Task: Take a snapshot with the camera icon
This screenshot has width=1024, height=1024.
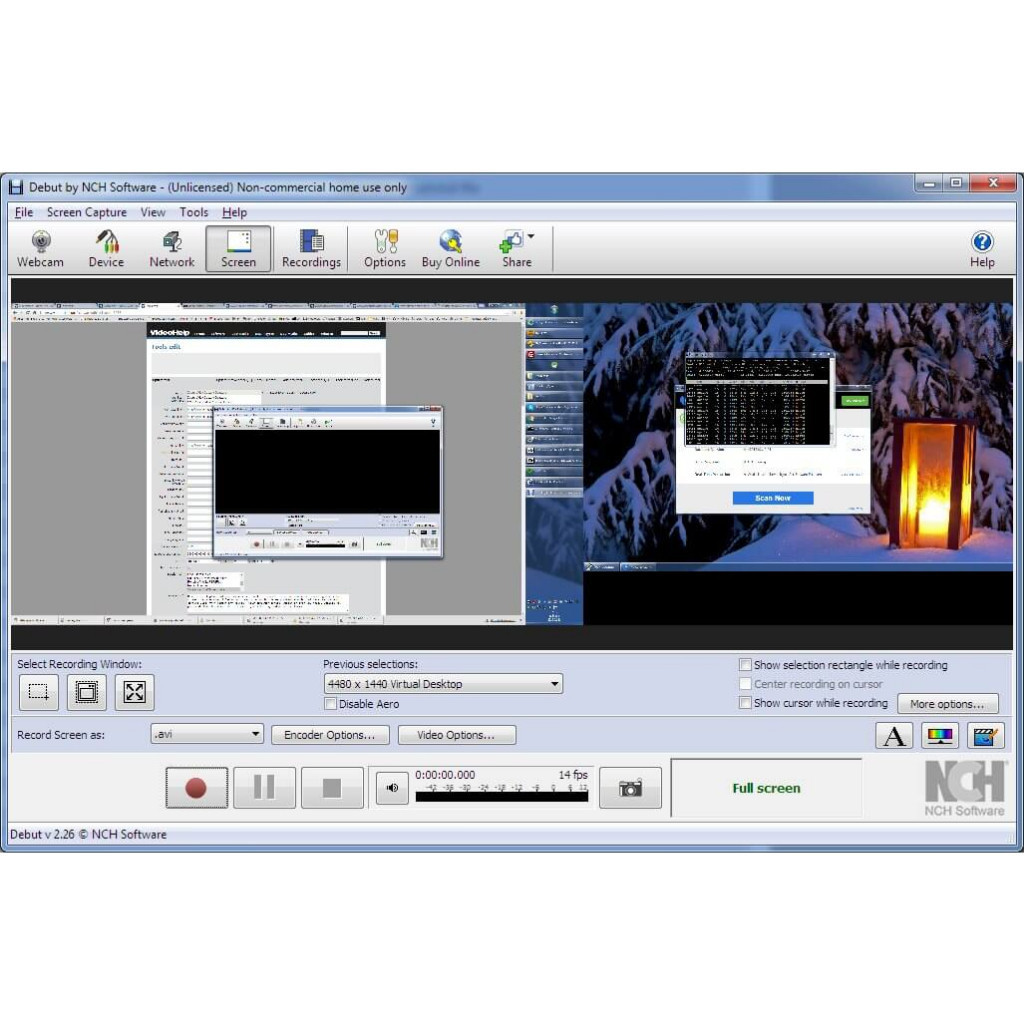Action: (x=630, y=788)
